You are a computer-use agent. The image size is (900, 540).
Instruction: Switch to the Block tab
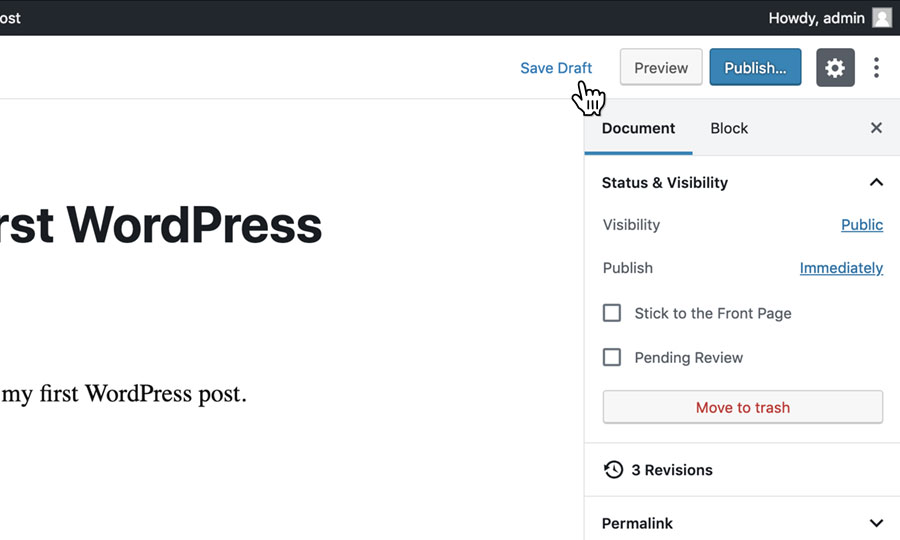point(729,129)
